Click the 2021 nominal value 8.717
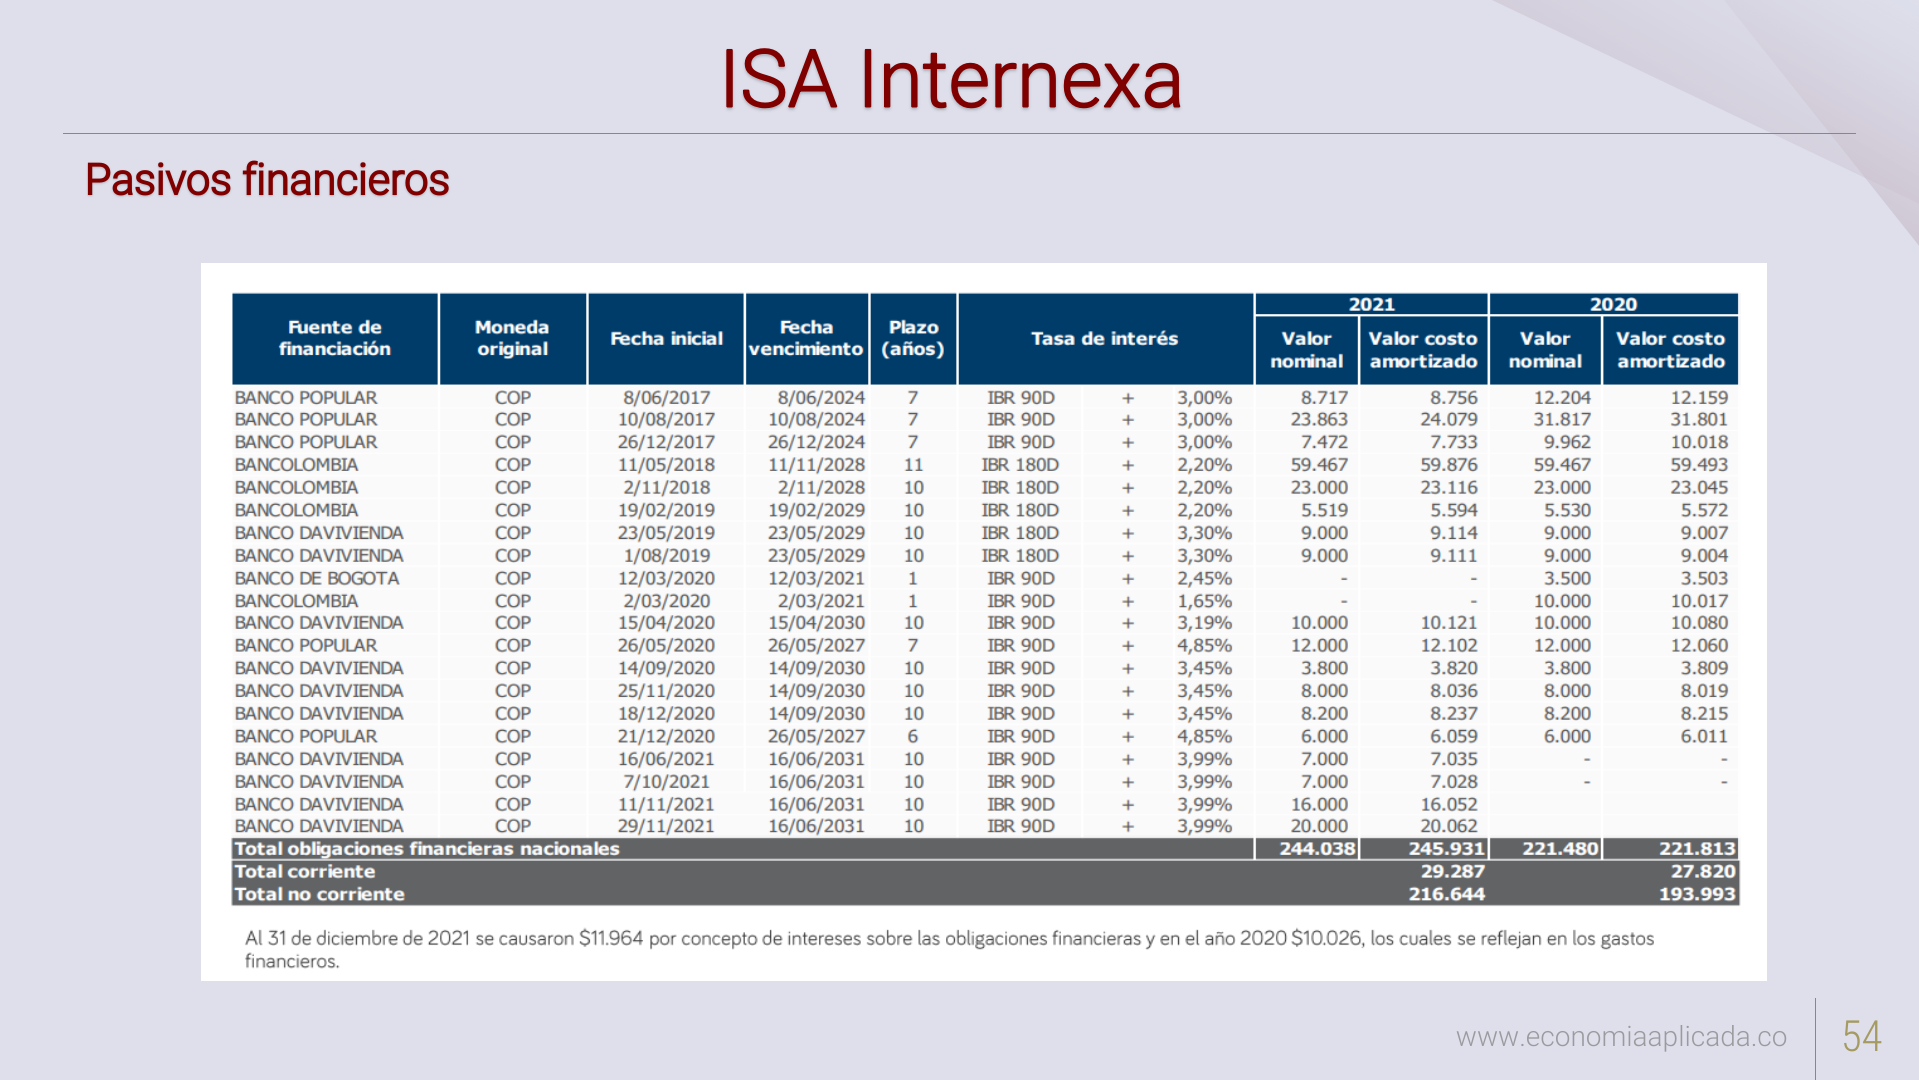Viewport: 1919px width, 1080px height. [x=1324, y=397]
